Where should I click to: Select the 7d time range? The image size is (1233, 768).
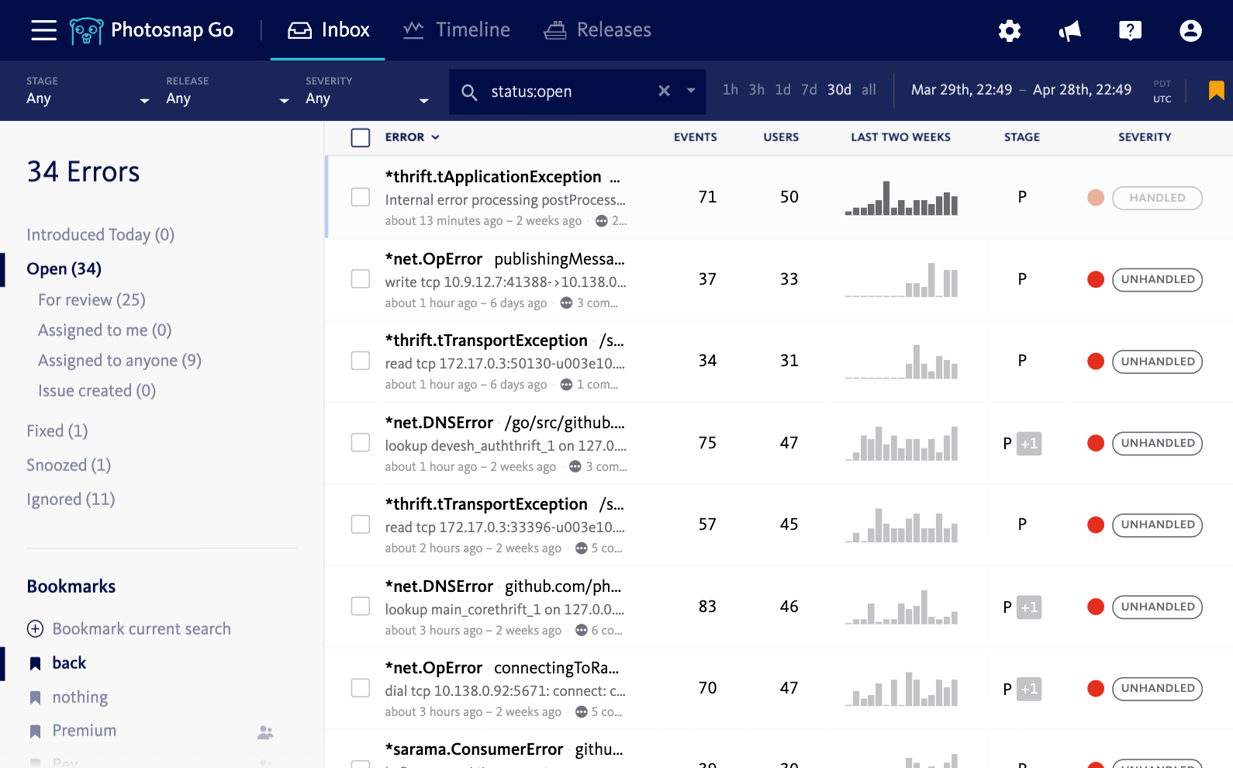(x=809, y=90)
